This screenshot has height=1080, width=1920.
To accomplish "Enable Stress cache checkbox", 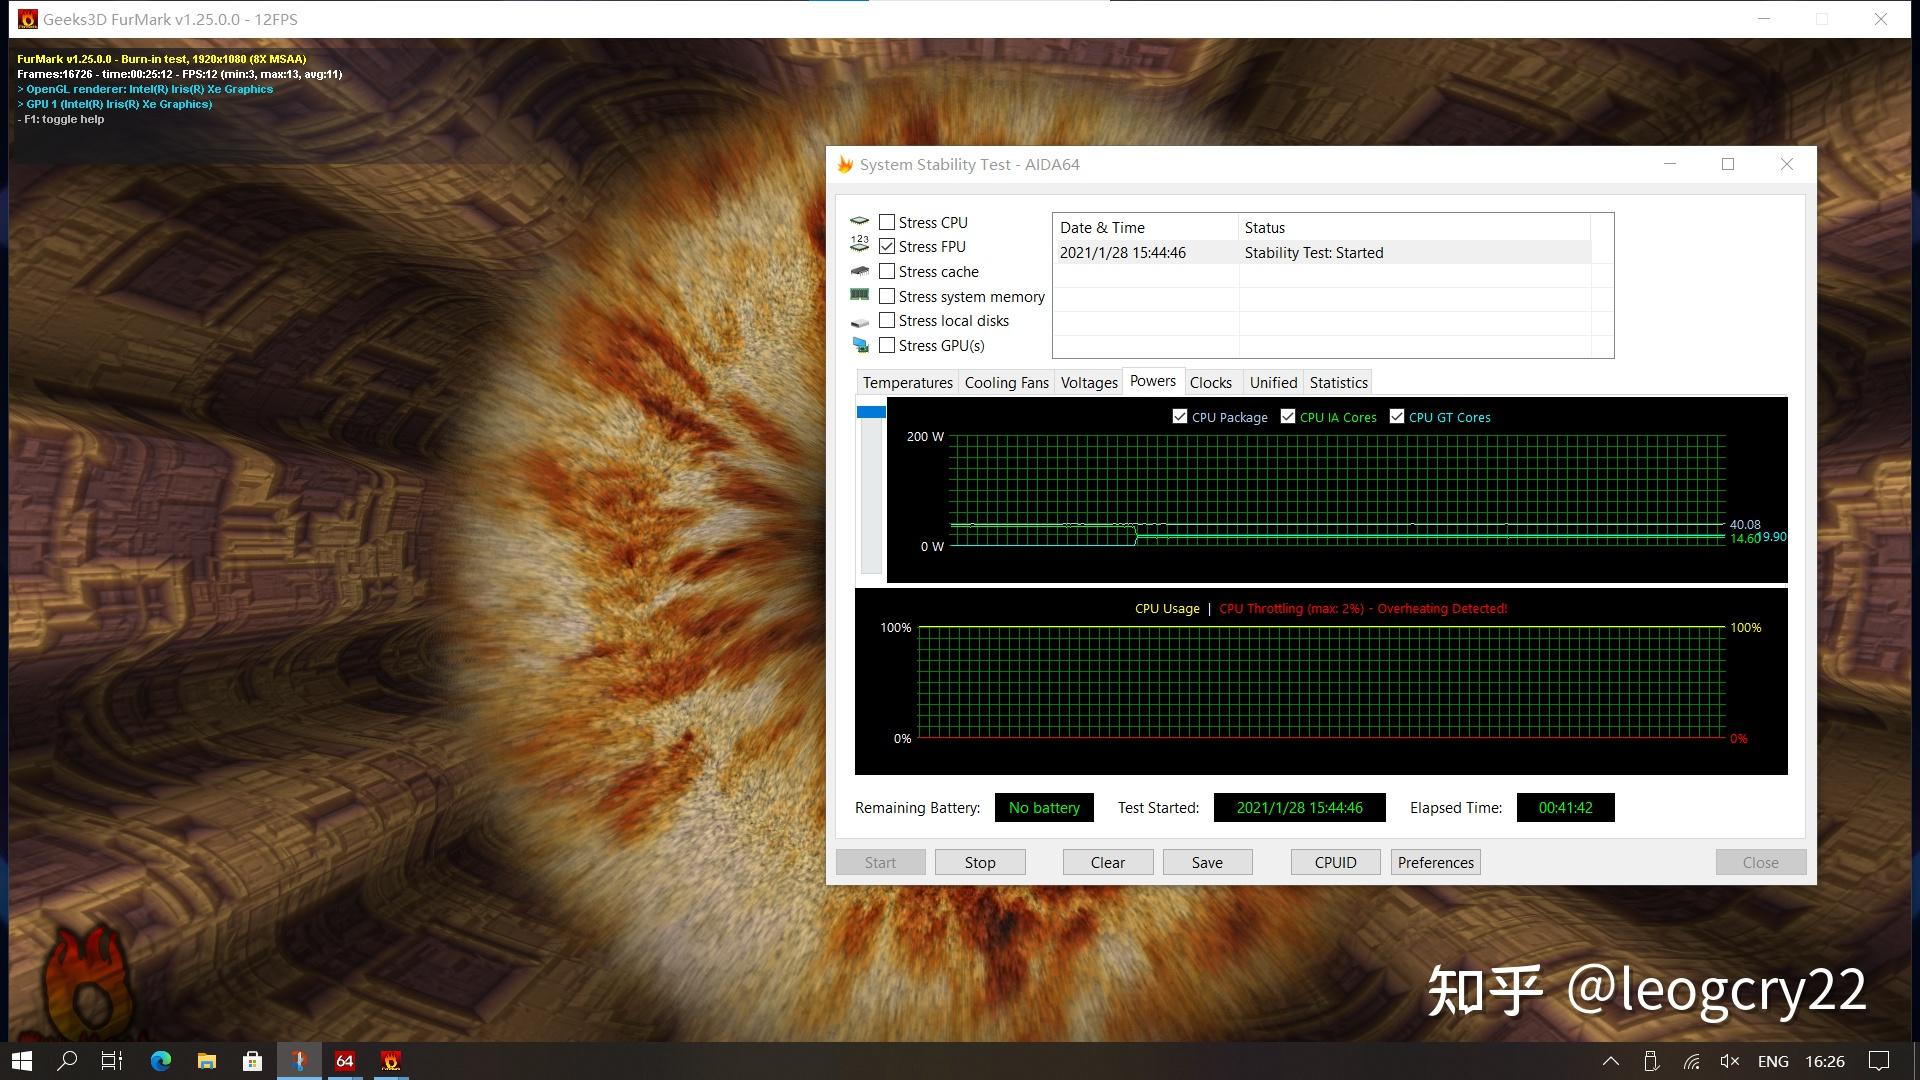I will coord(887,271).
